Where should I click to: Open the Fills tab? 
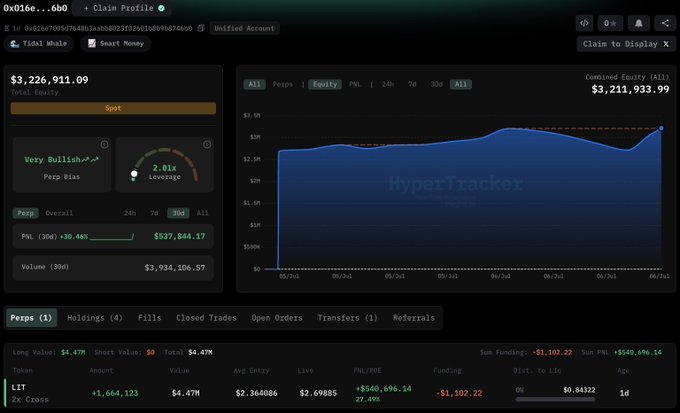[149, 318]
